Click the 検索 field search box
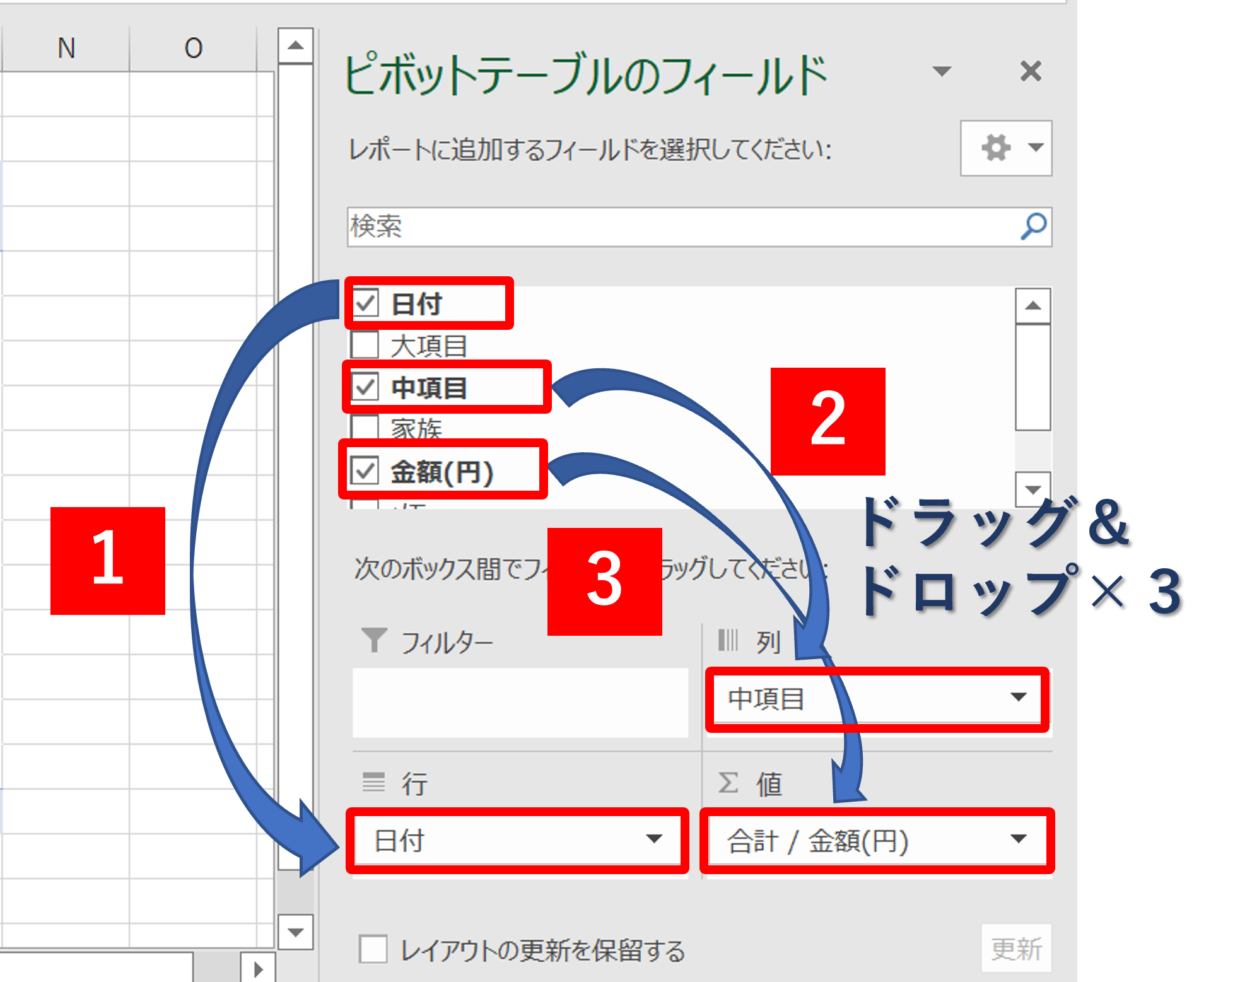 tap(680, 227)
